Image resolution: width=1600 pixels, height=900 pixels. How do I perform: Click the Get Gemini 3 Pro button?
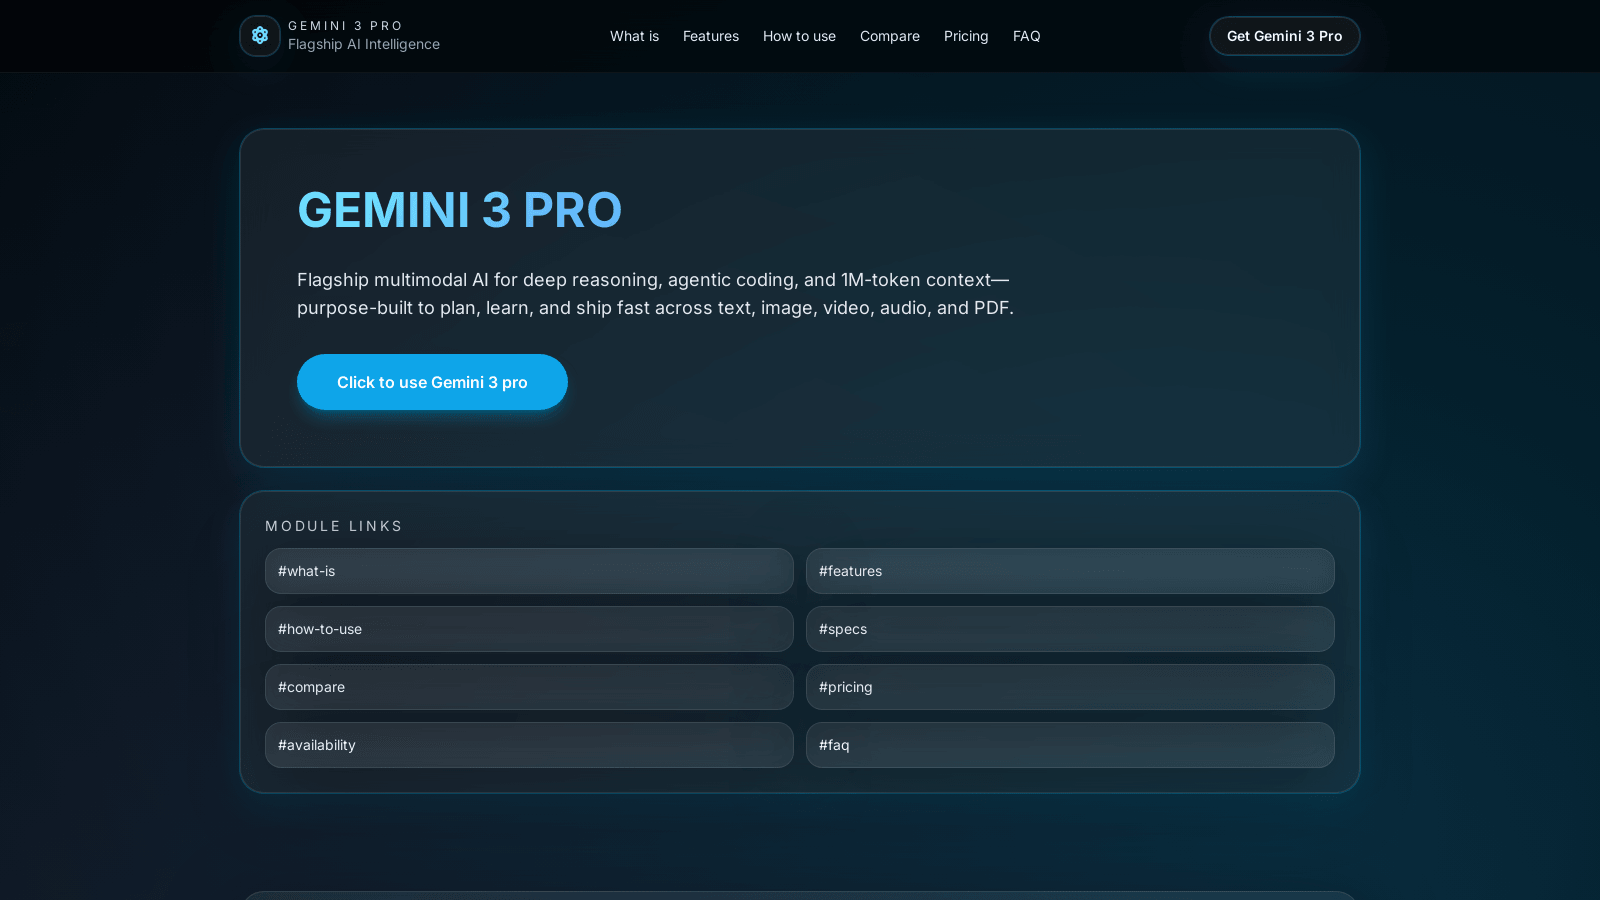[1284, 36]
